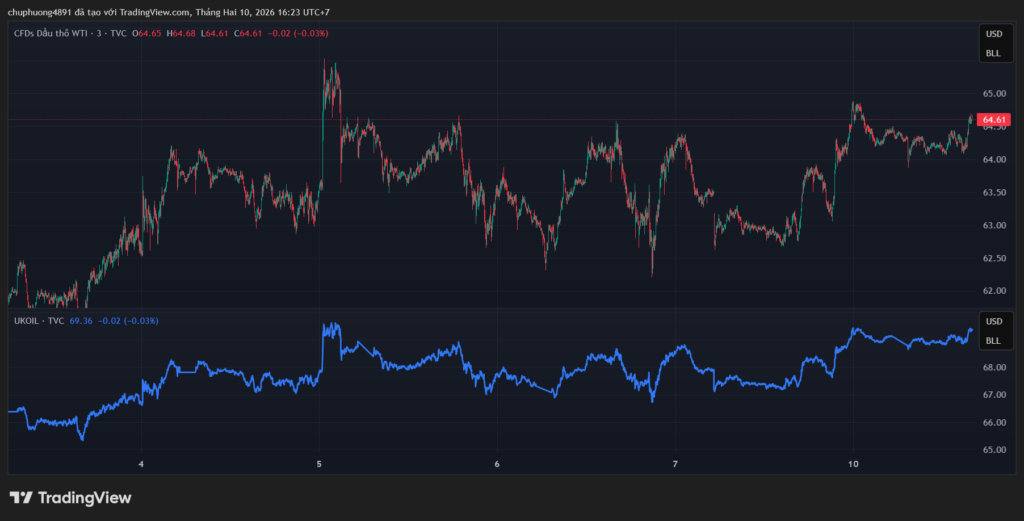Click the WTI -0.02 (-0.03%) change value
This screenshot has height=521, width=1024.
point(297,34)
